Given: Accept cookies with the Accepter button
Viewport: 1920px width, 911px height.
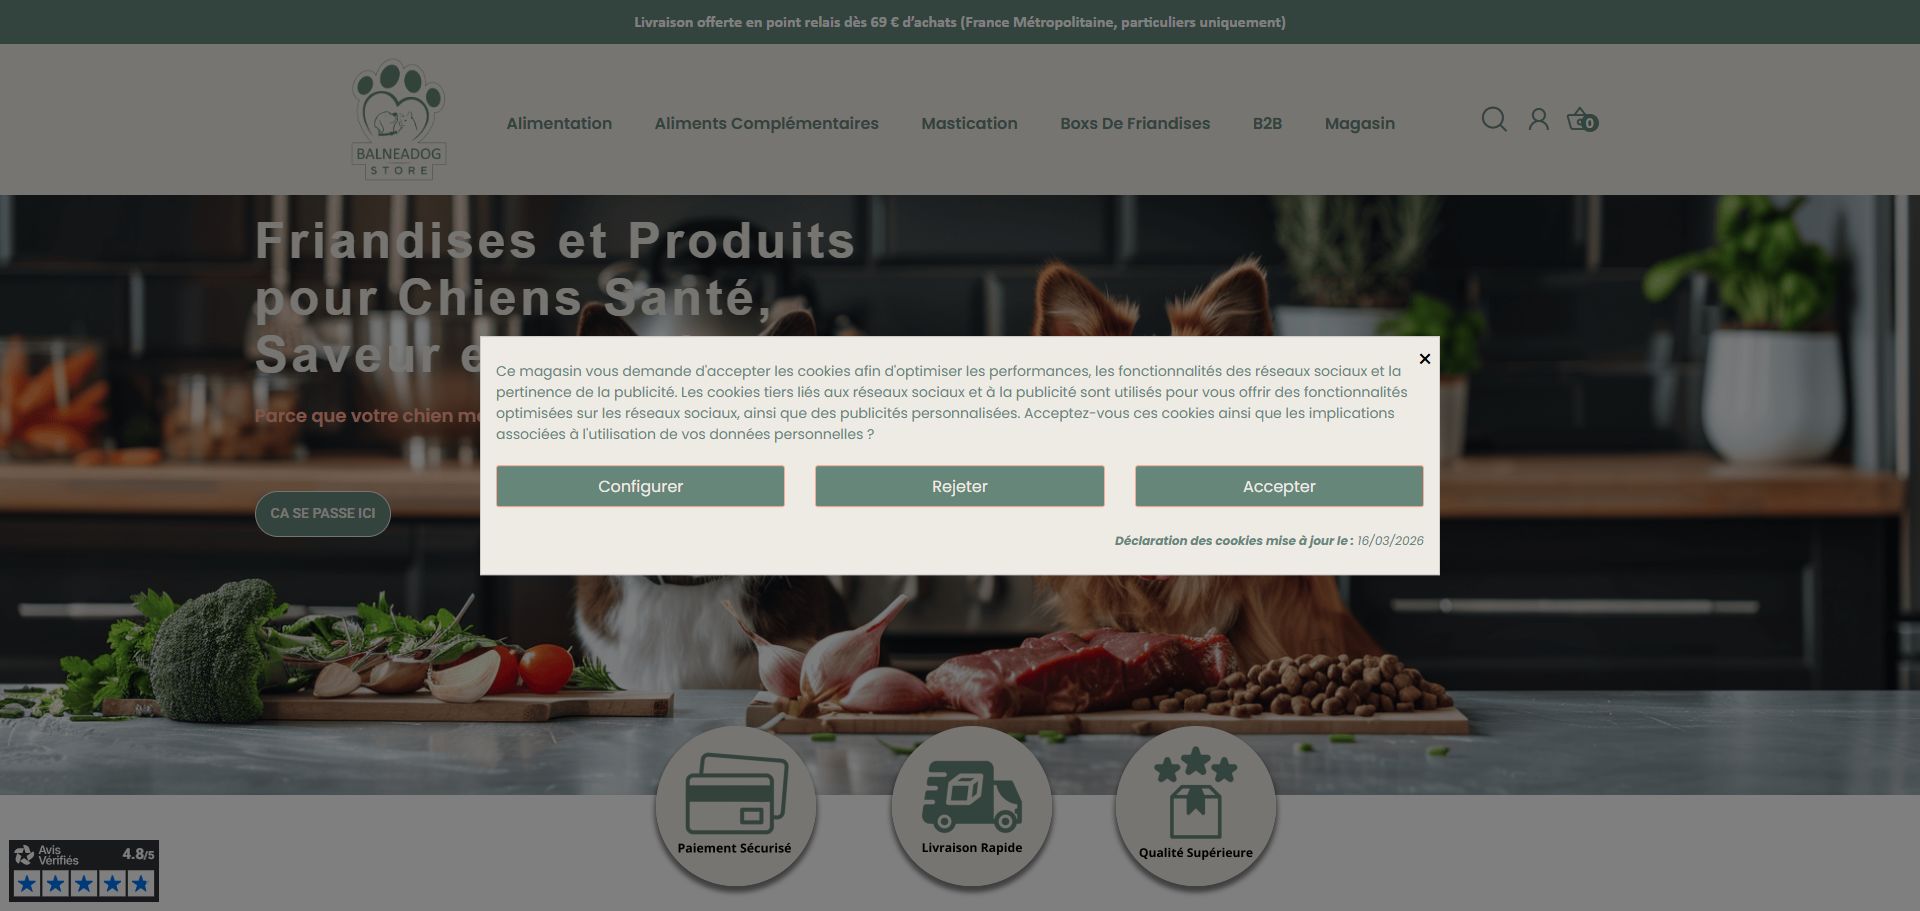Looking at the screenshot, I should 1279,486.
